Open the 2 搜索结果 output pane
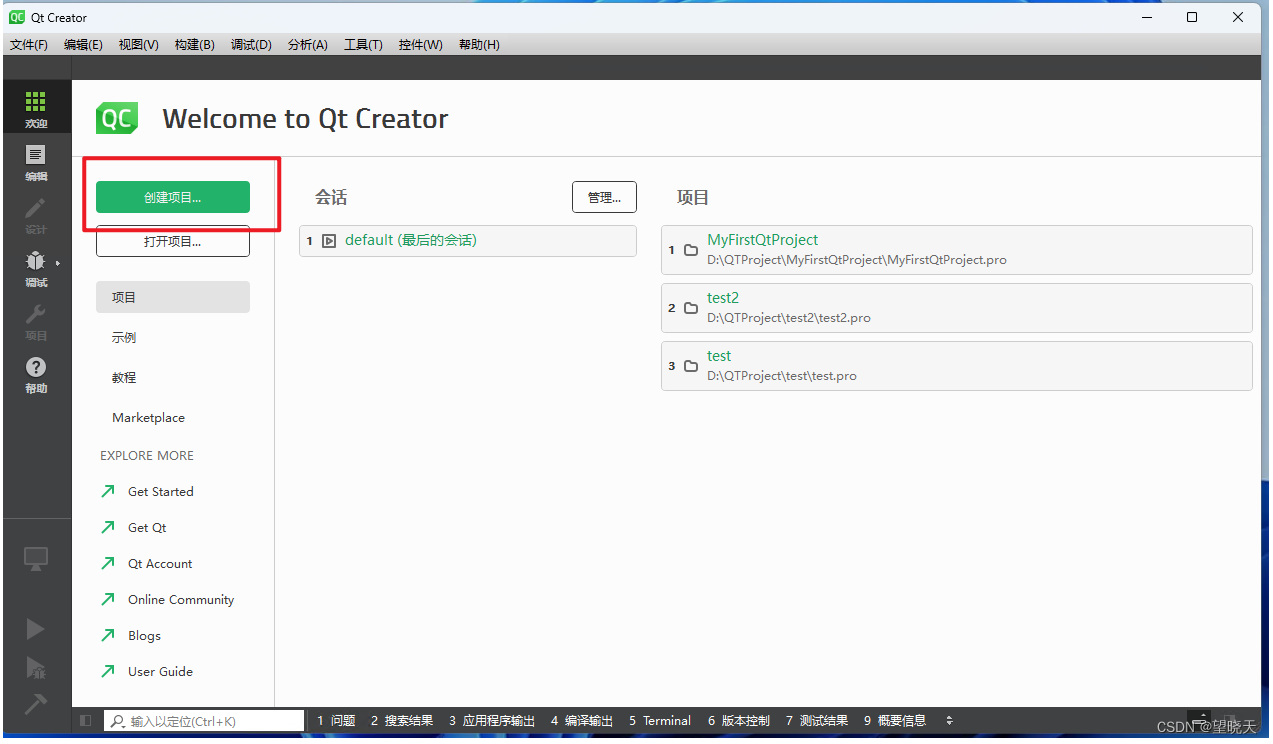The width and height of the screenshot is (1273, 744). [x=402, y=721]
